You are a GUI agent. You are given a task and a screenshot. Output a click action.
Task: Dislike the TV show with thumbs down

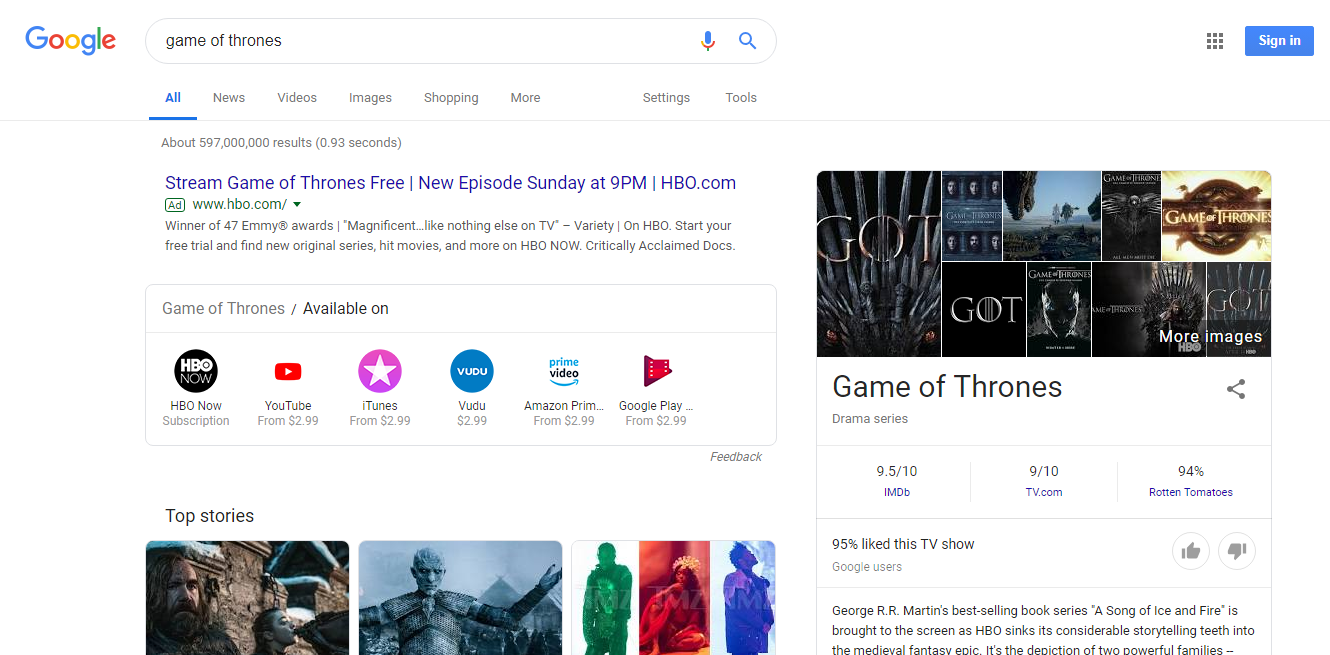pos(1237,551)
